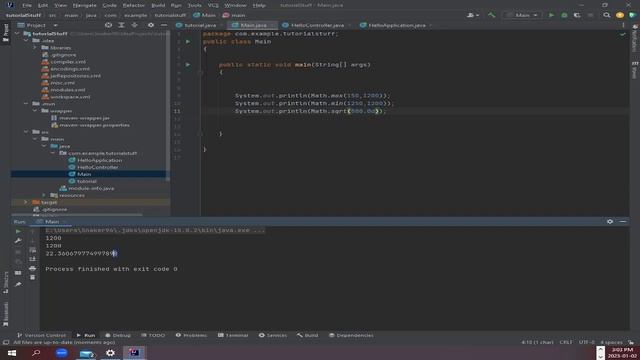Click the print icon in Run console

coord(33,268)
